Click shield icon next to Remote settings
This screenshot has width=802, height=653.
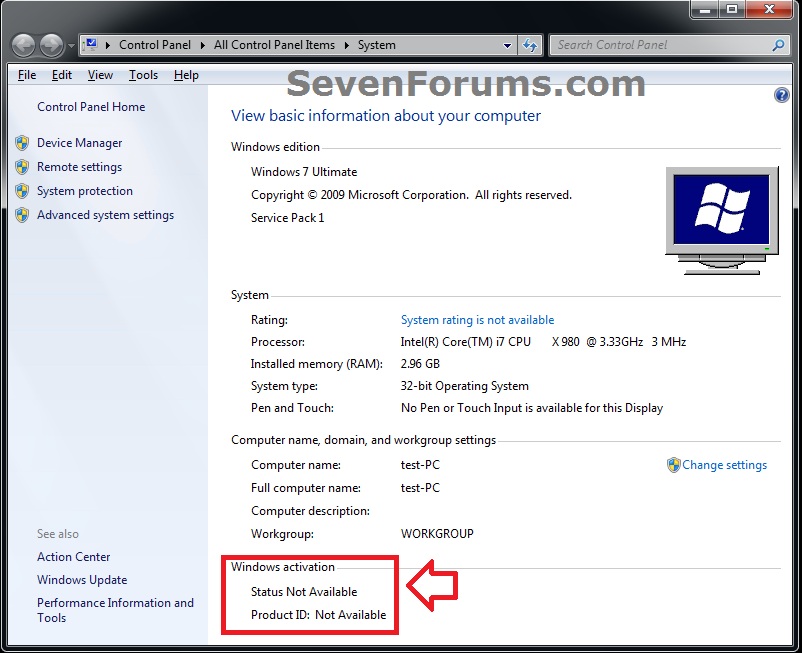[x=22, y=167]
